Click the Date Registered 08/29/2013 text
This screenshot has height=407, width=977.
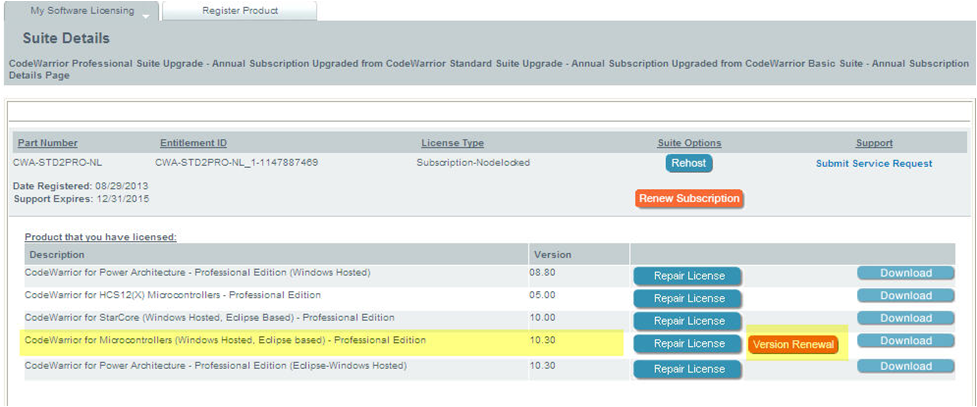coord(80,186)
